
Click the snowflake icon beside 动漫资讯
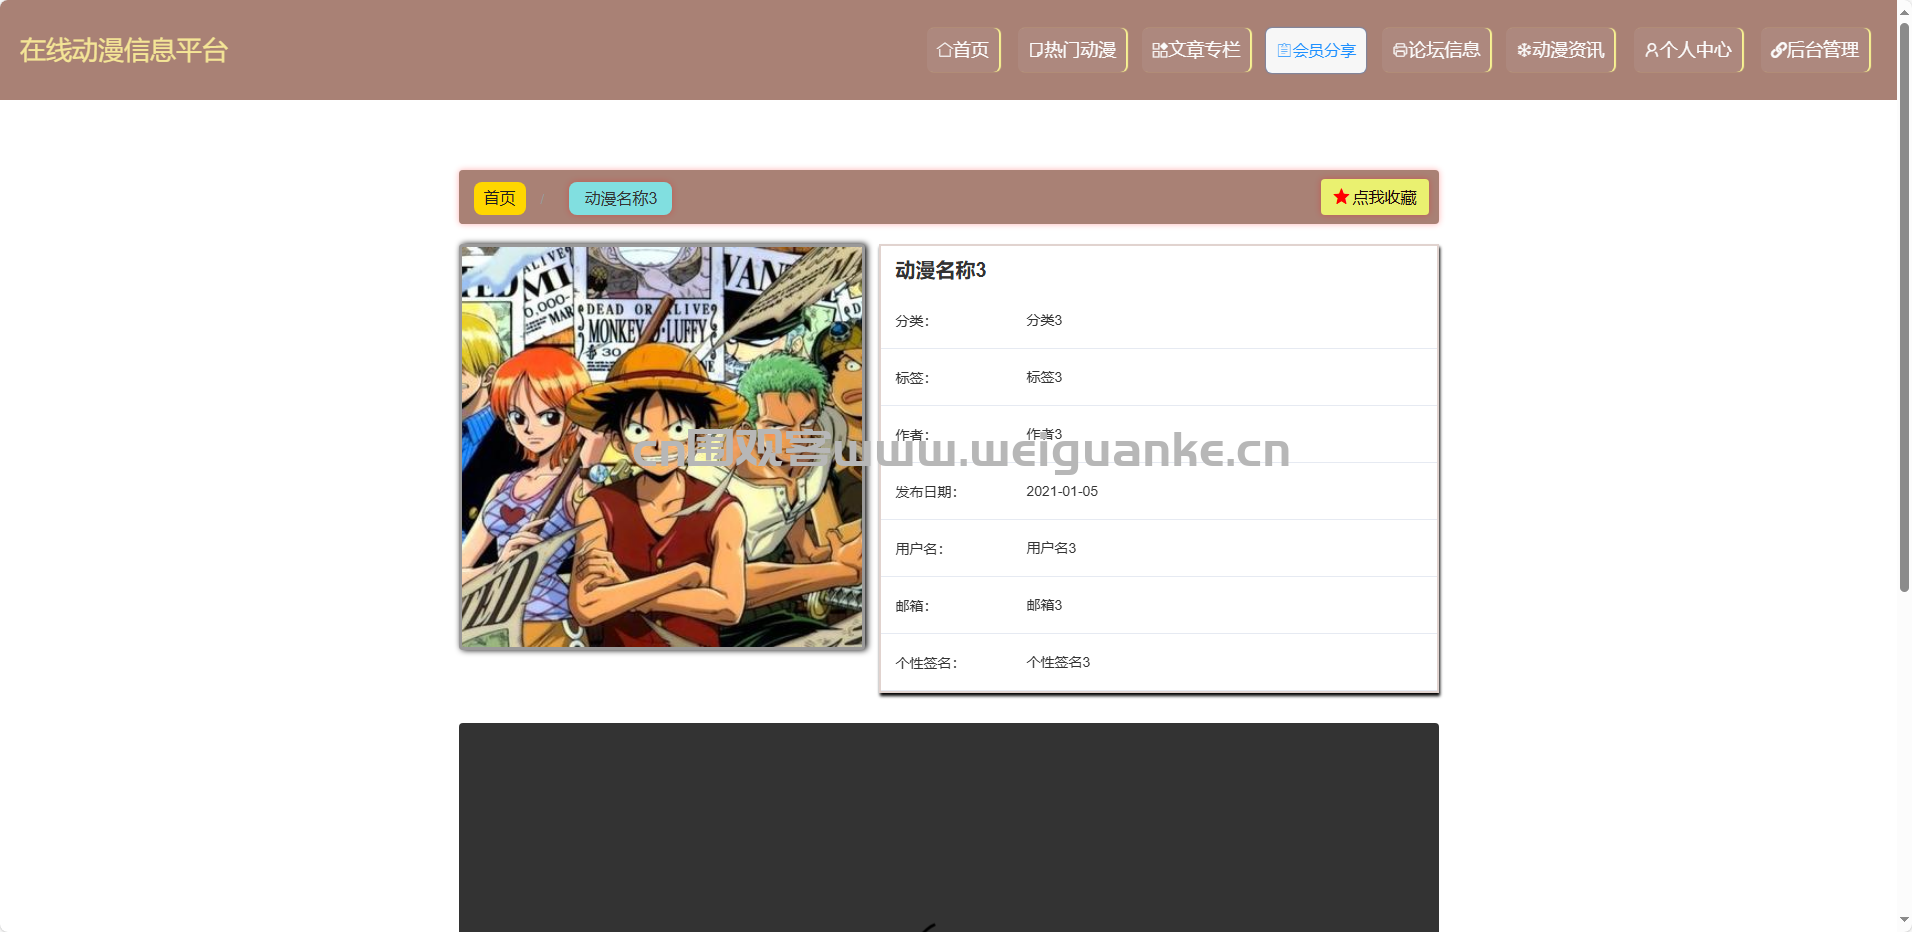click(x=1524, y=50)
